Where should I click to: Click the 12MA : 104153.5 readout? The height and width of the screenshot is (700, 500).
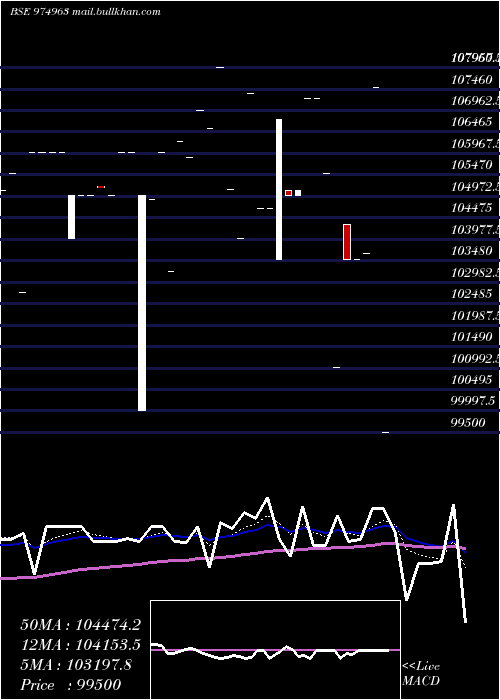[81, 644]
